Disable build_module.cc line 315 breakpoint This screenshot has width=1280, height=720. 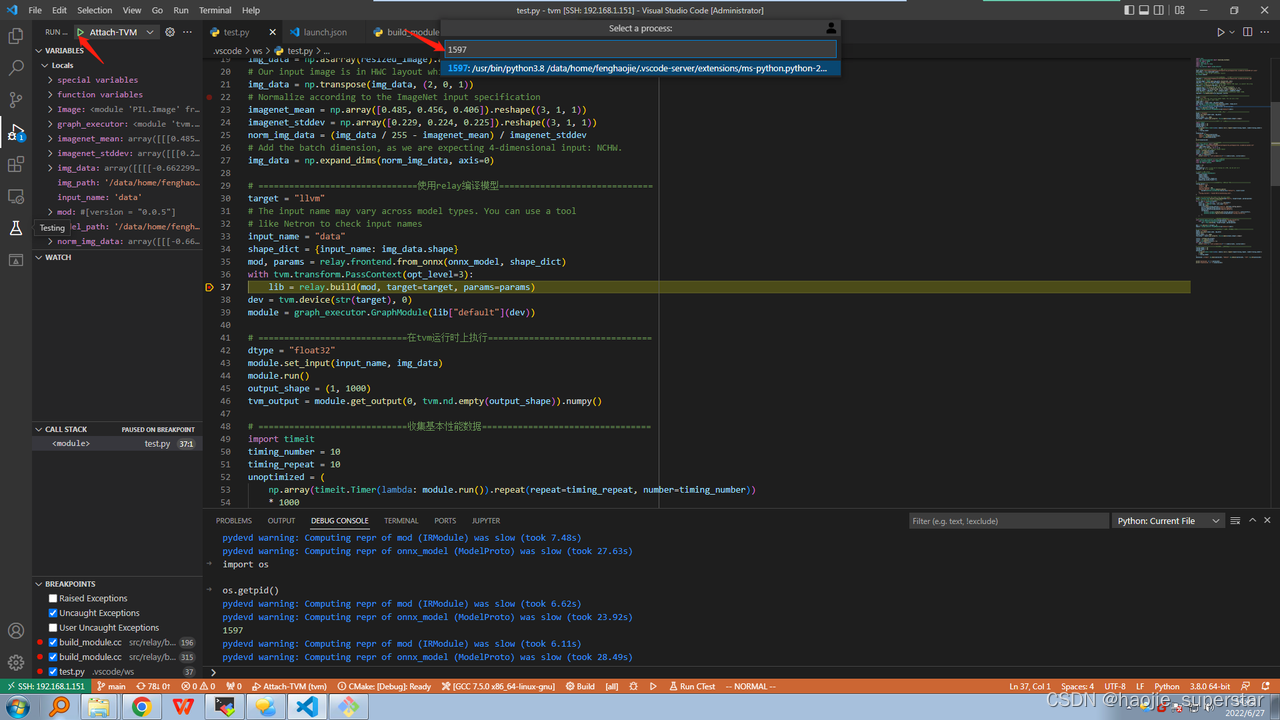point(53,657)
